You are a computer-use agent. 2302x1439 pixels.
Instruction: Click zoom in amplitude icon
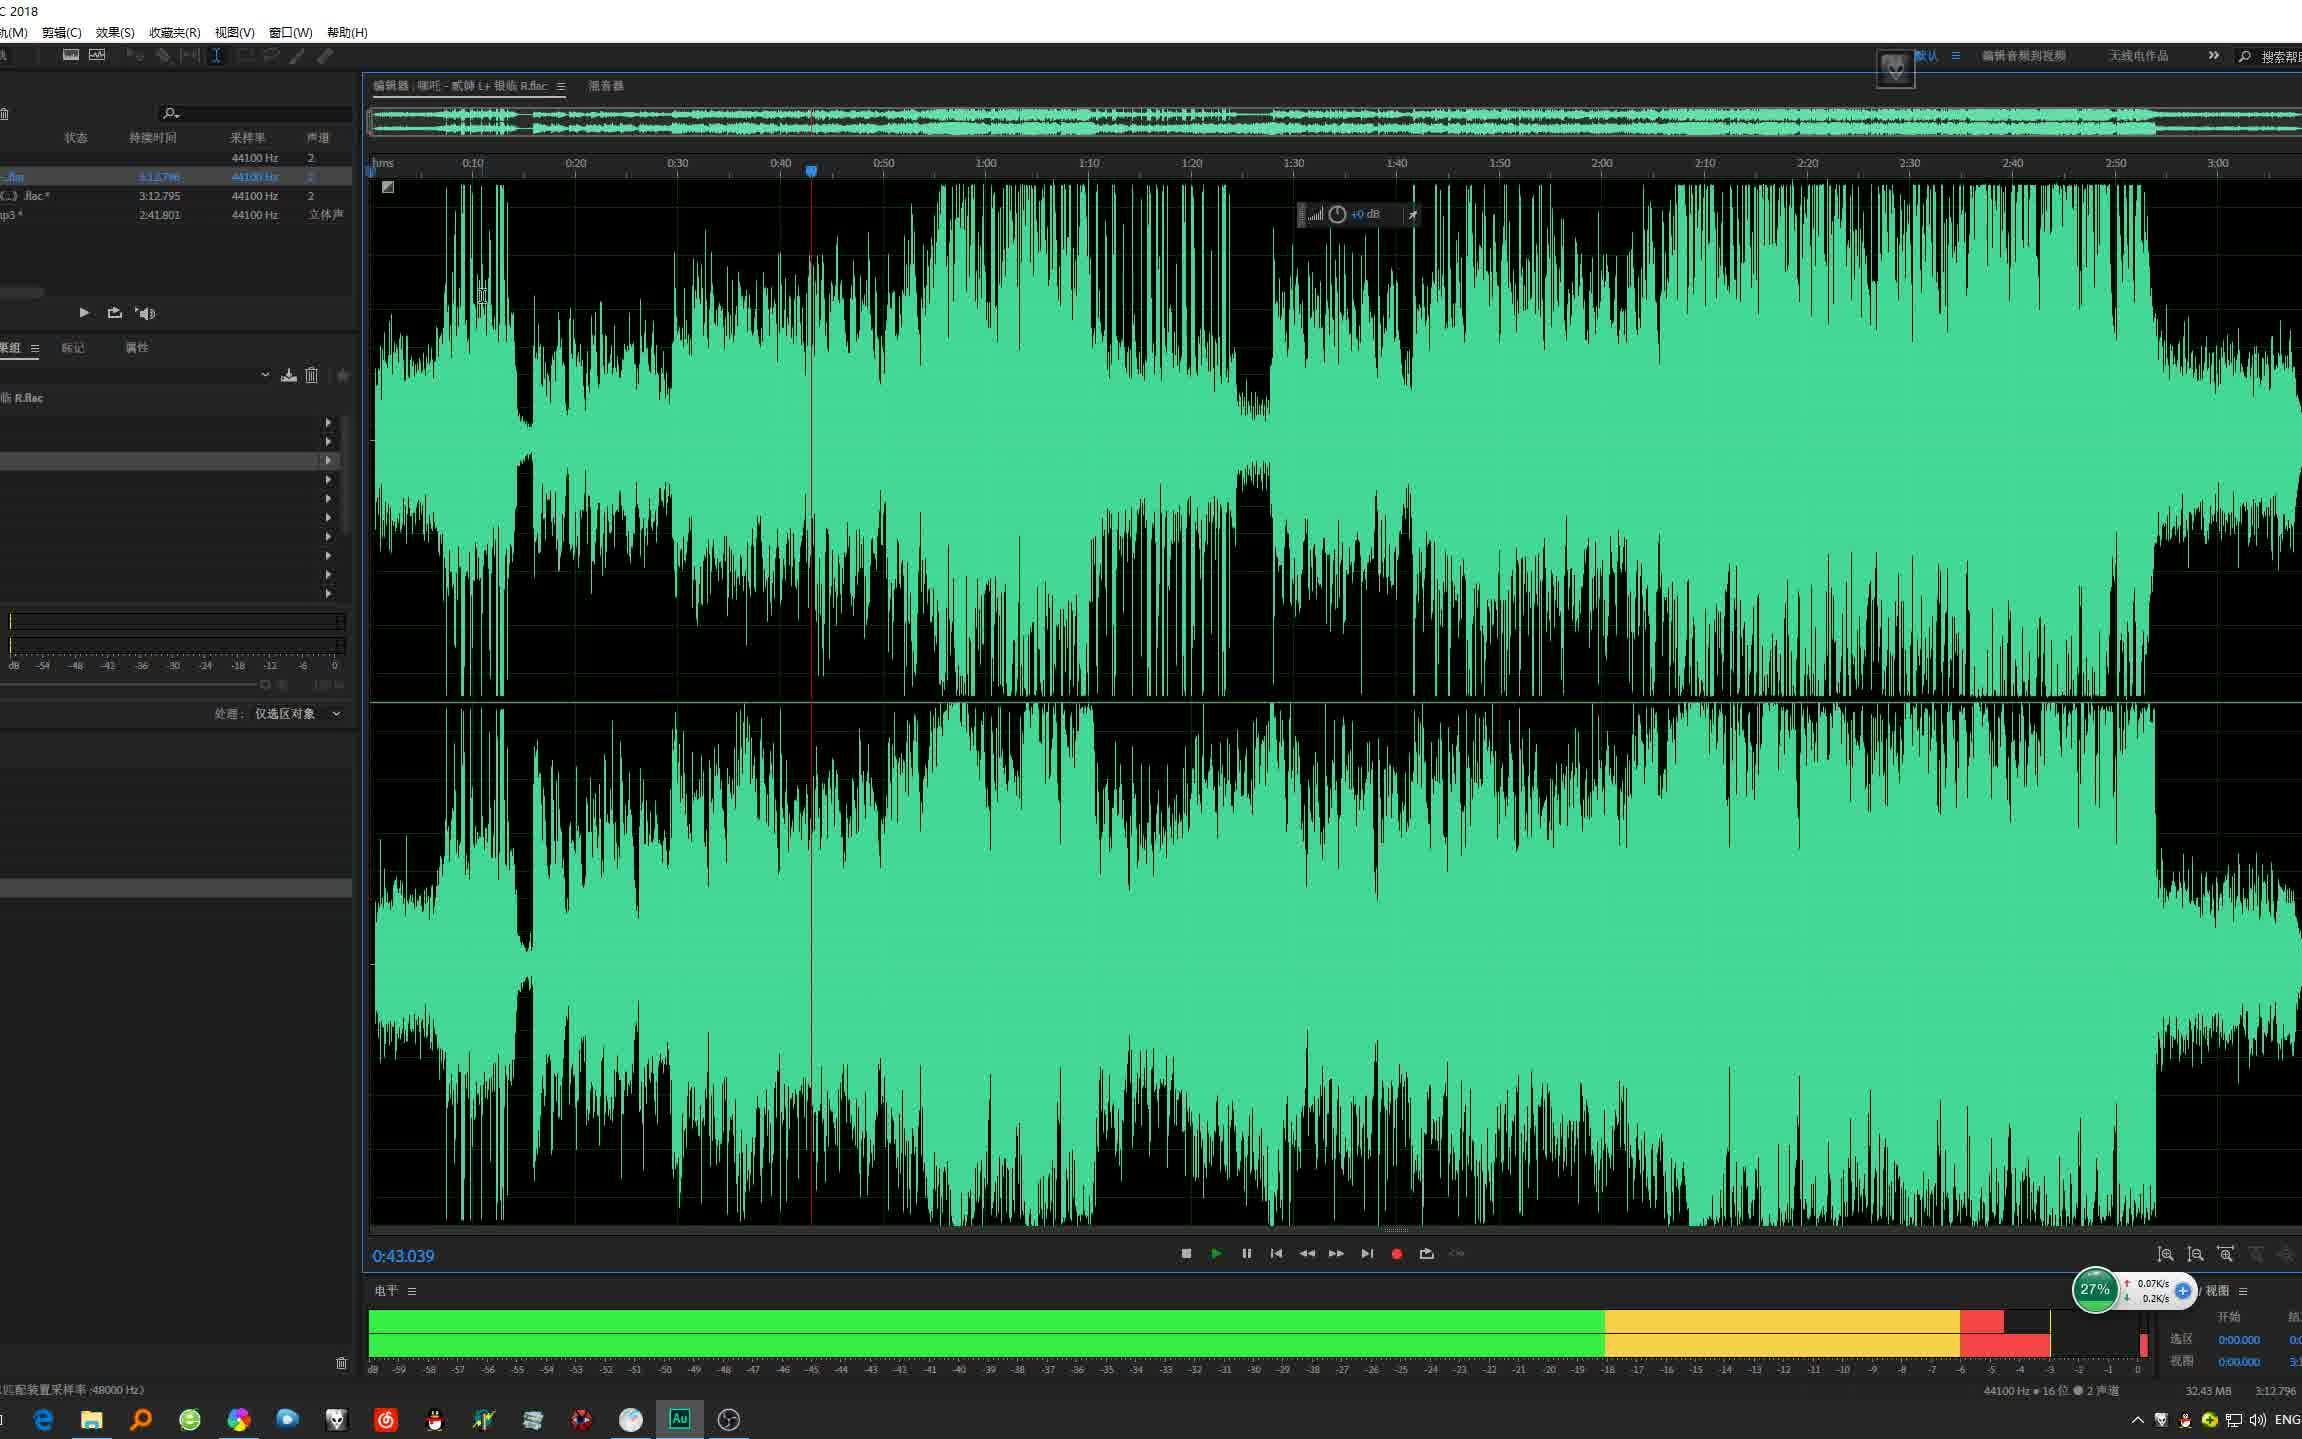point(2165,1254)
